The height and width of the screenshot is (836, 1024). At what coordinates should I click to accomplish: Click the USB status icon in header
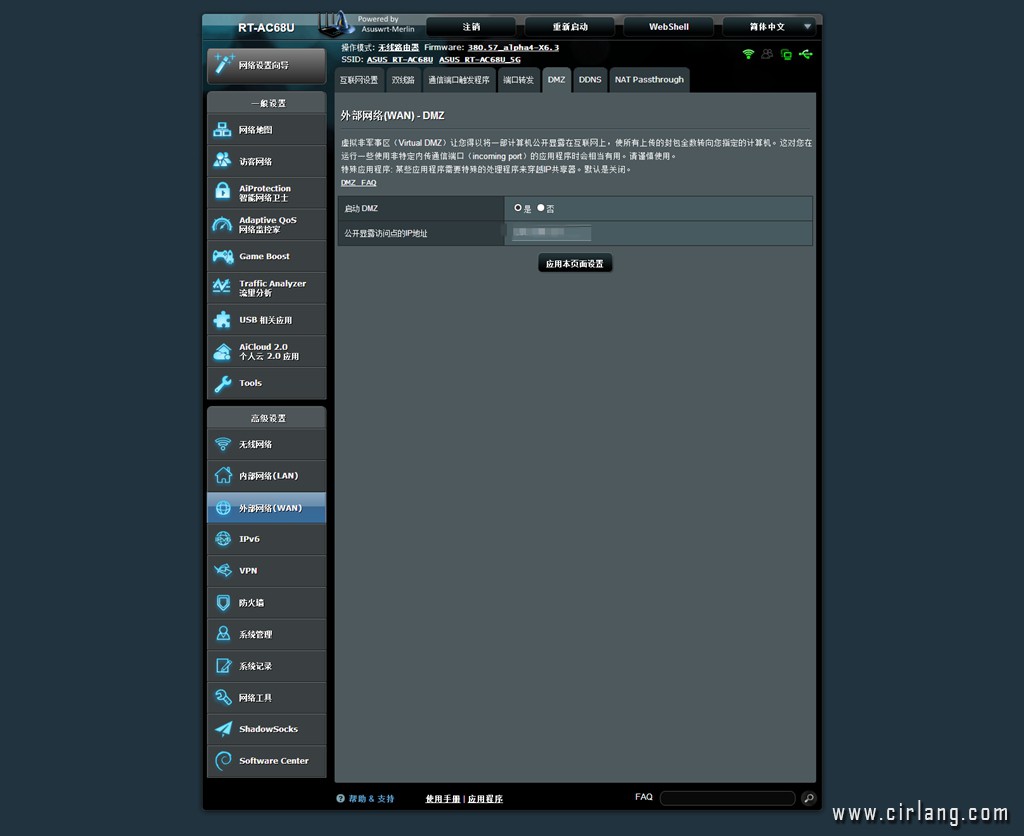click(x=806, y=54)
